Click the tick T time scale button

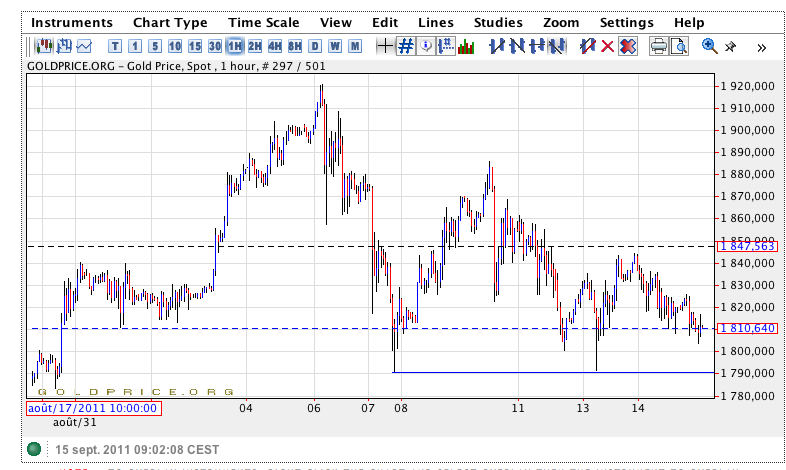point(115,46)
